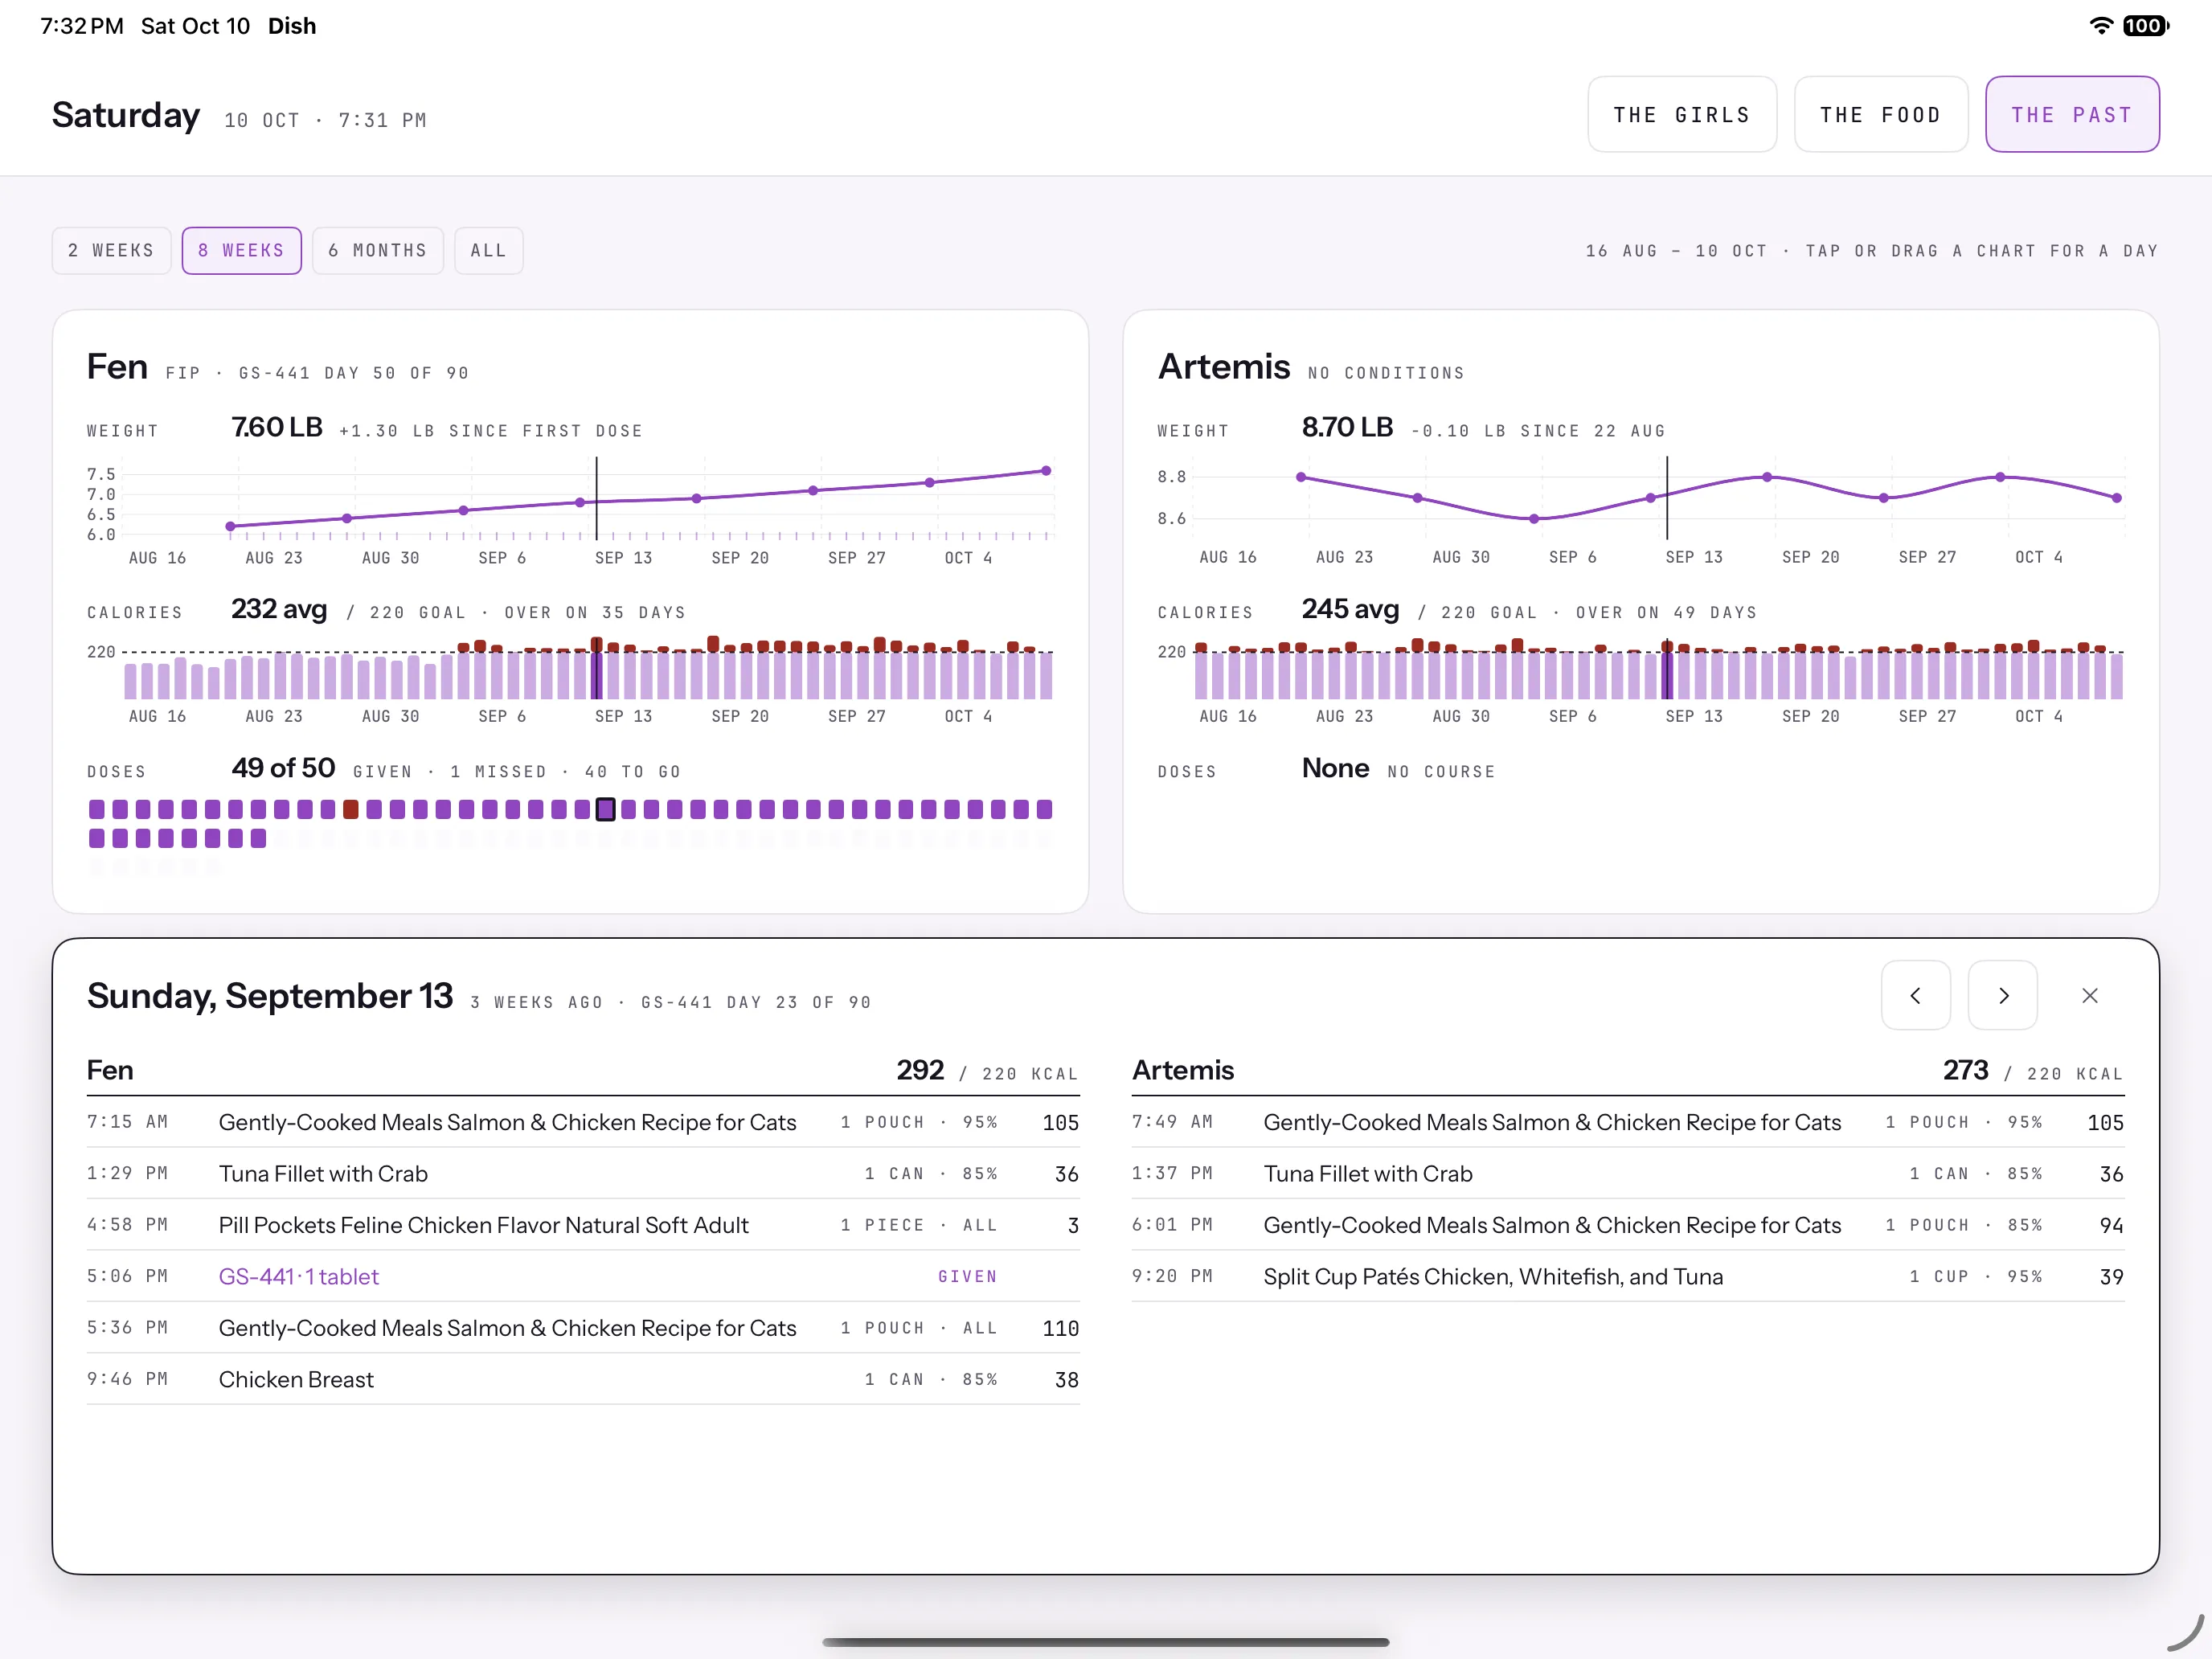Switch range to 2 WEEKS
2212x1659 pixels.
[x=111, y=250]
